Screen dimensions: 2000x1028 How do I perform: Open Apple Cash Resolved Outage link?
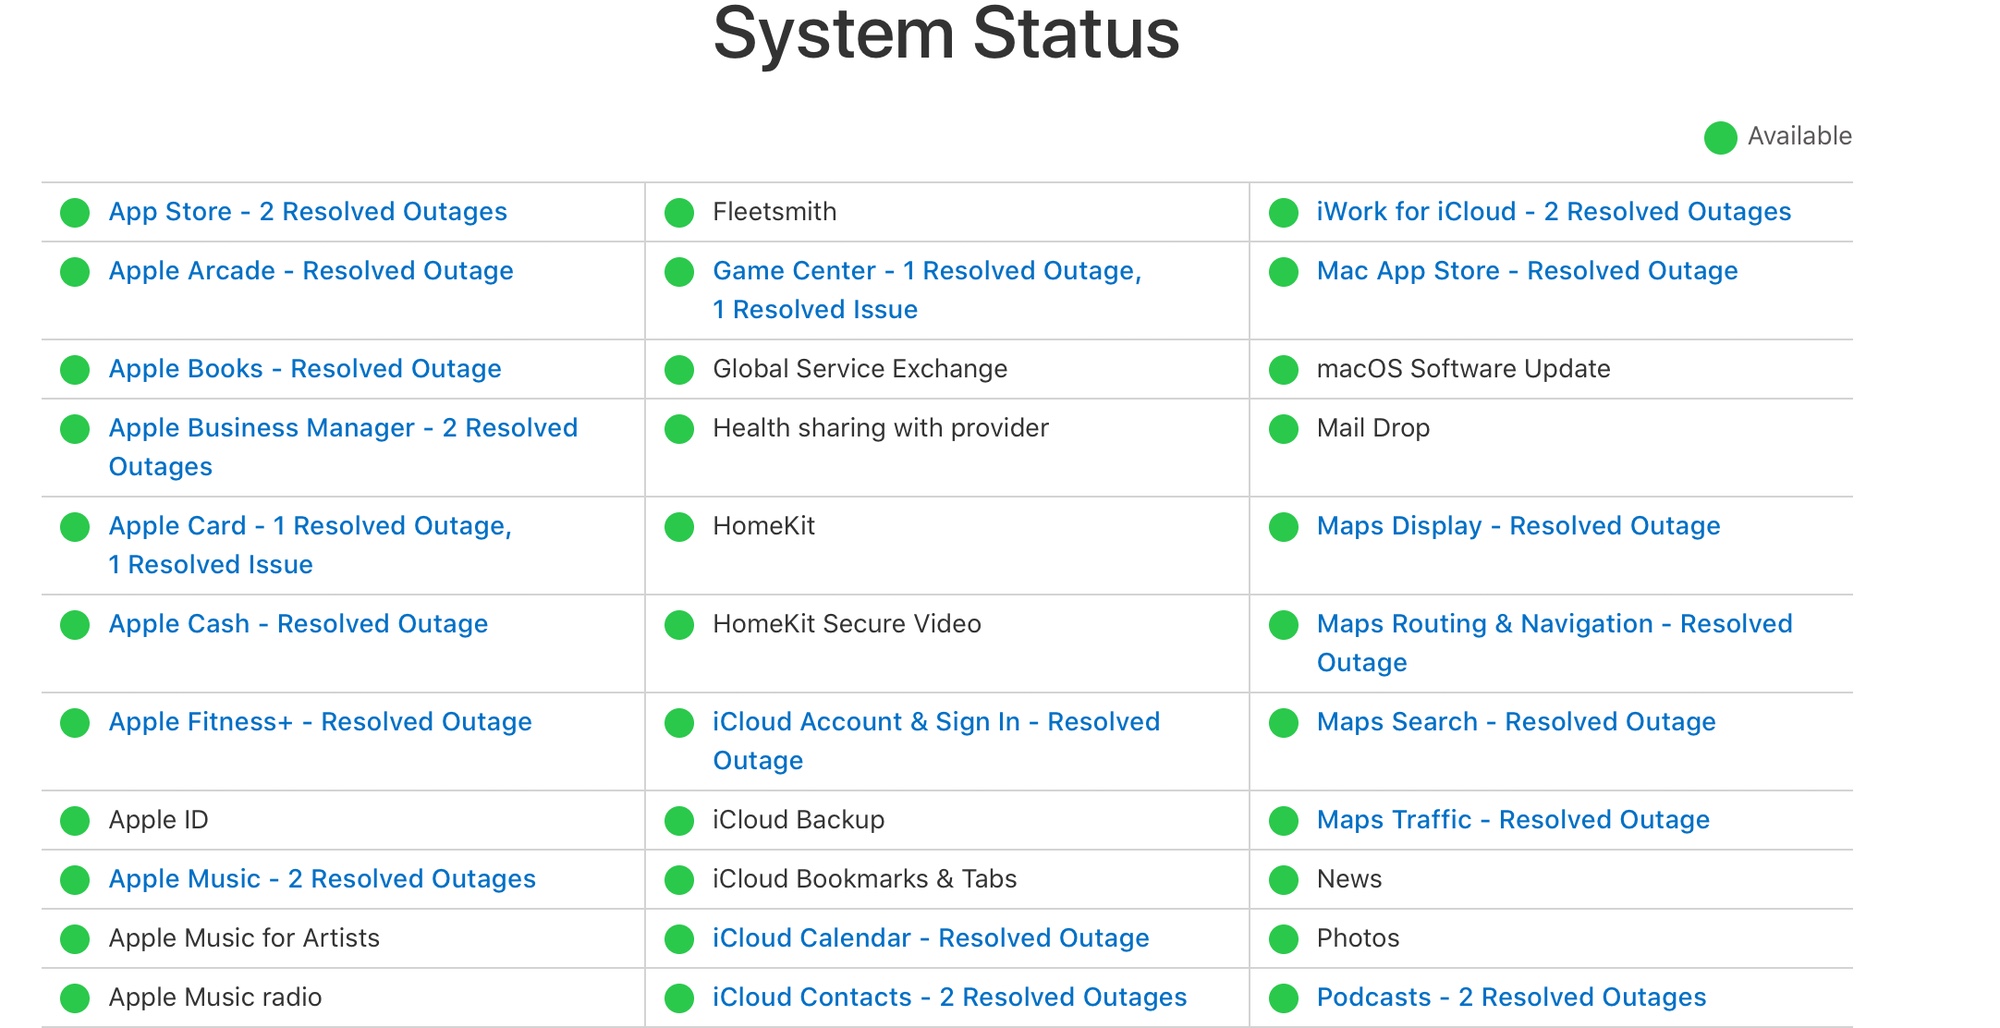(x=298, y=624)
